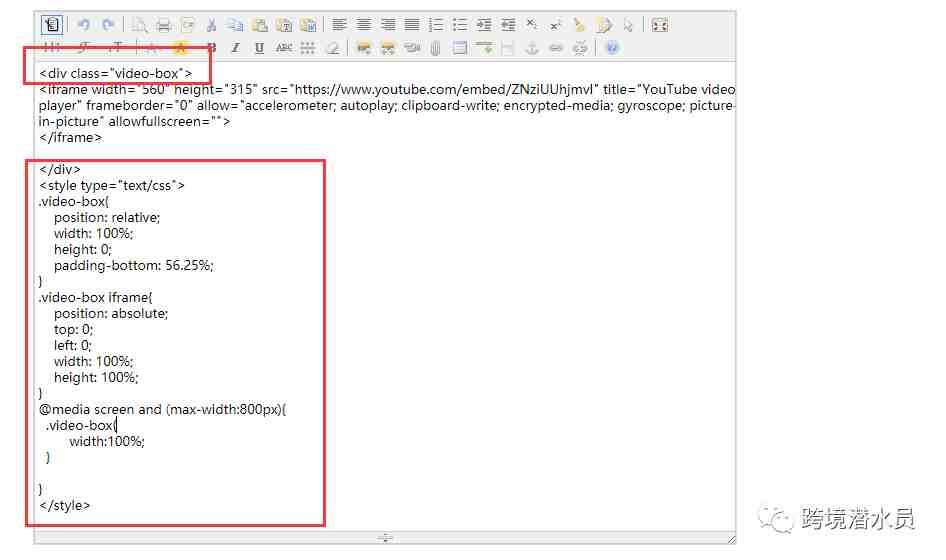Toggle HTML source code view
This screenshot has height=560, width=946.
52,25
